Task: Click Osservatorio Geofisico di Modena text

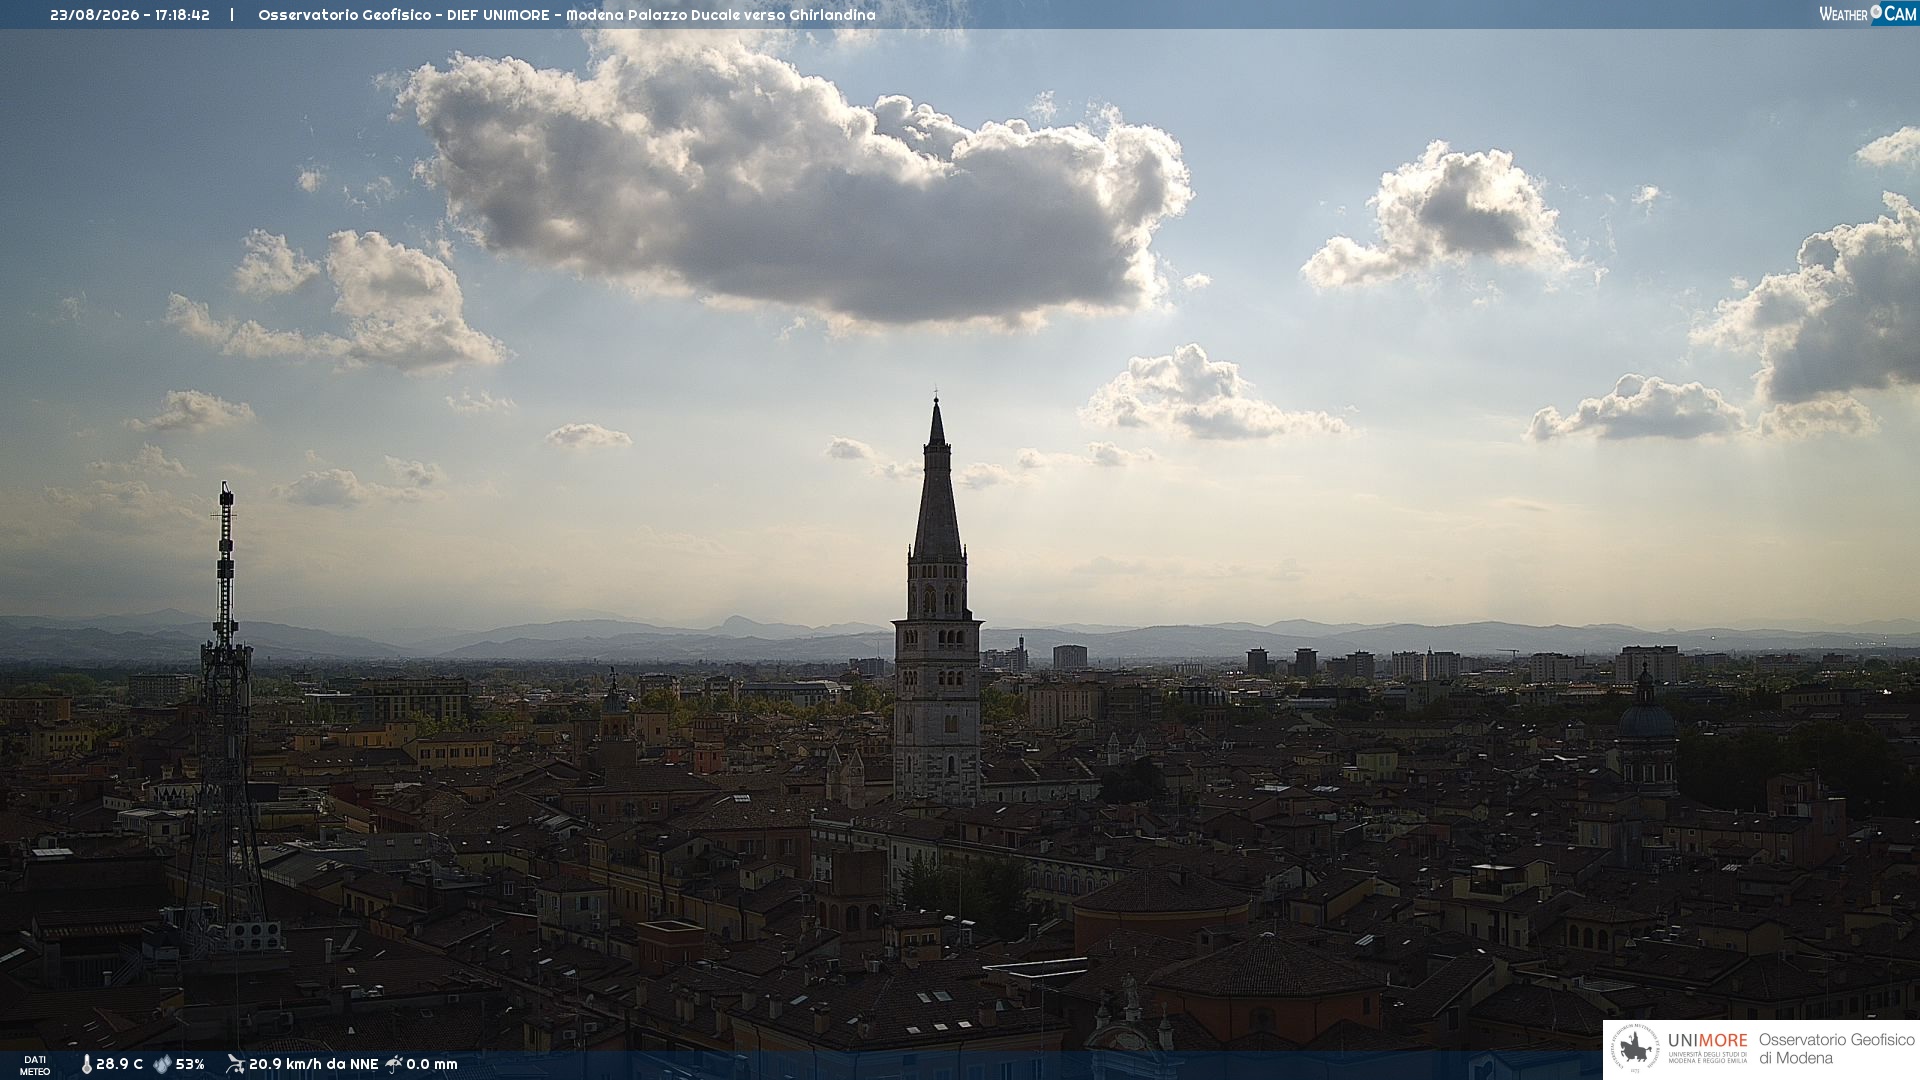Action: click(x=1836, y=1049)
